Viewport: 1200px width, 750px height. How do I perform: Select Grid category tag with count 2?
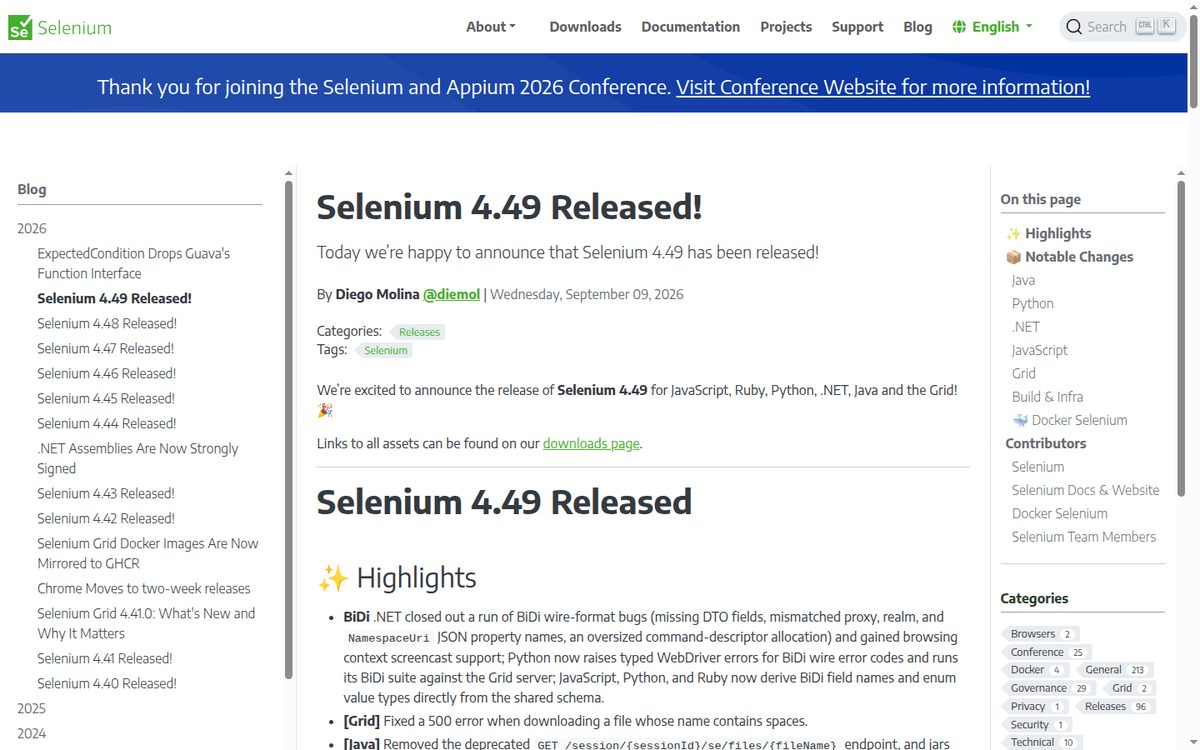coord(1129,688)
